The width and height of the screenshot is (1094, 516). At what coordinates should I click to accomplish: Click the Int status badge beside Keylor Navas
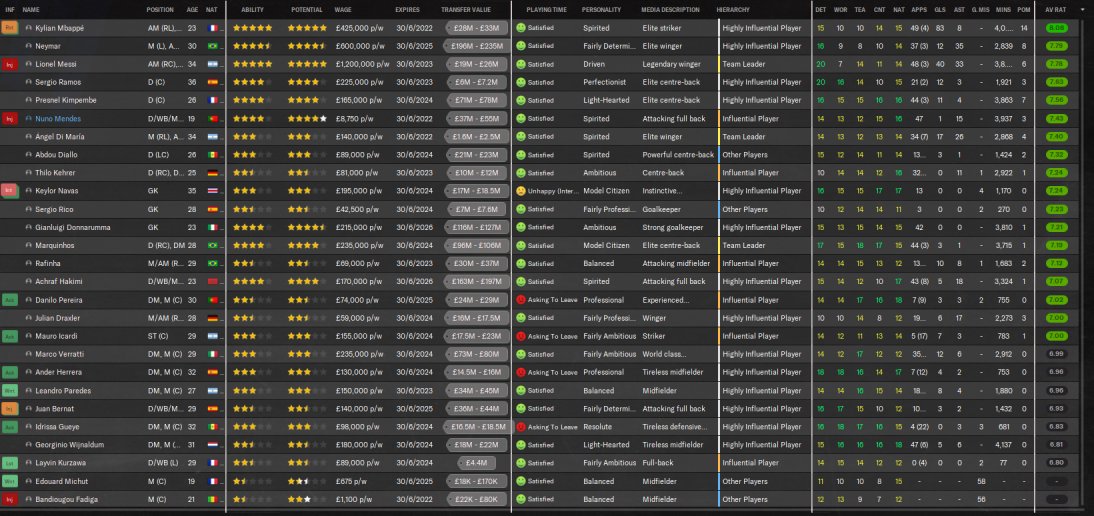10,190
